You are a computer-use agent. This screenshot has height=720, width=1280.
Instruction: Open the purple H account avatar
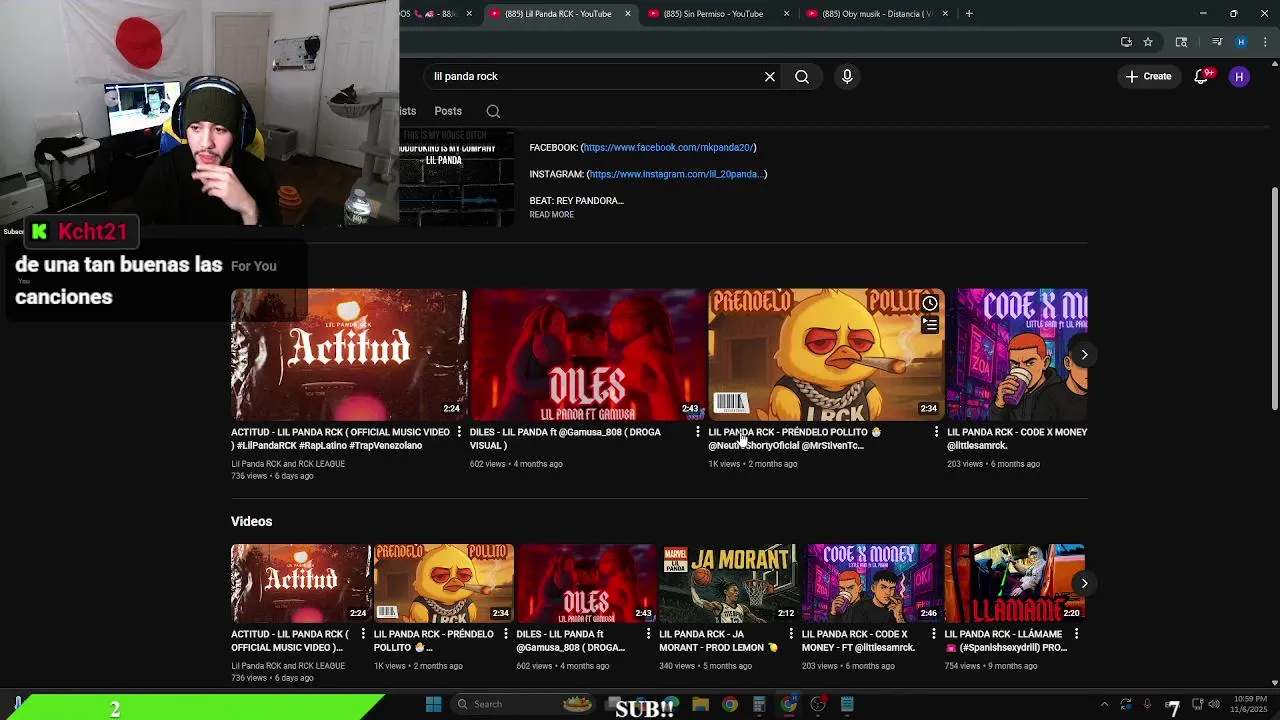(x=1239, y=76)
